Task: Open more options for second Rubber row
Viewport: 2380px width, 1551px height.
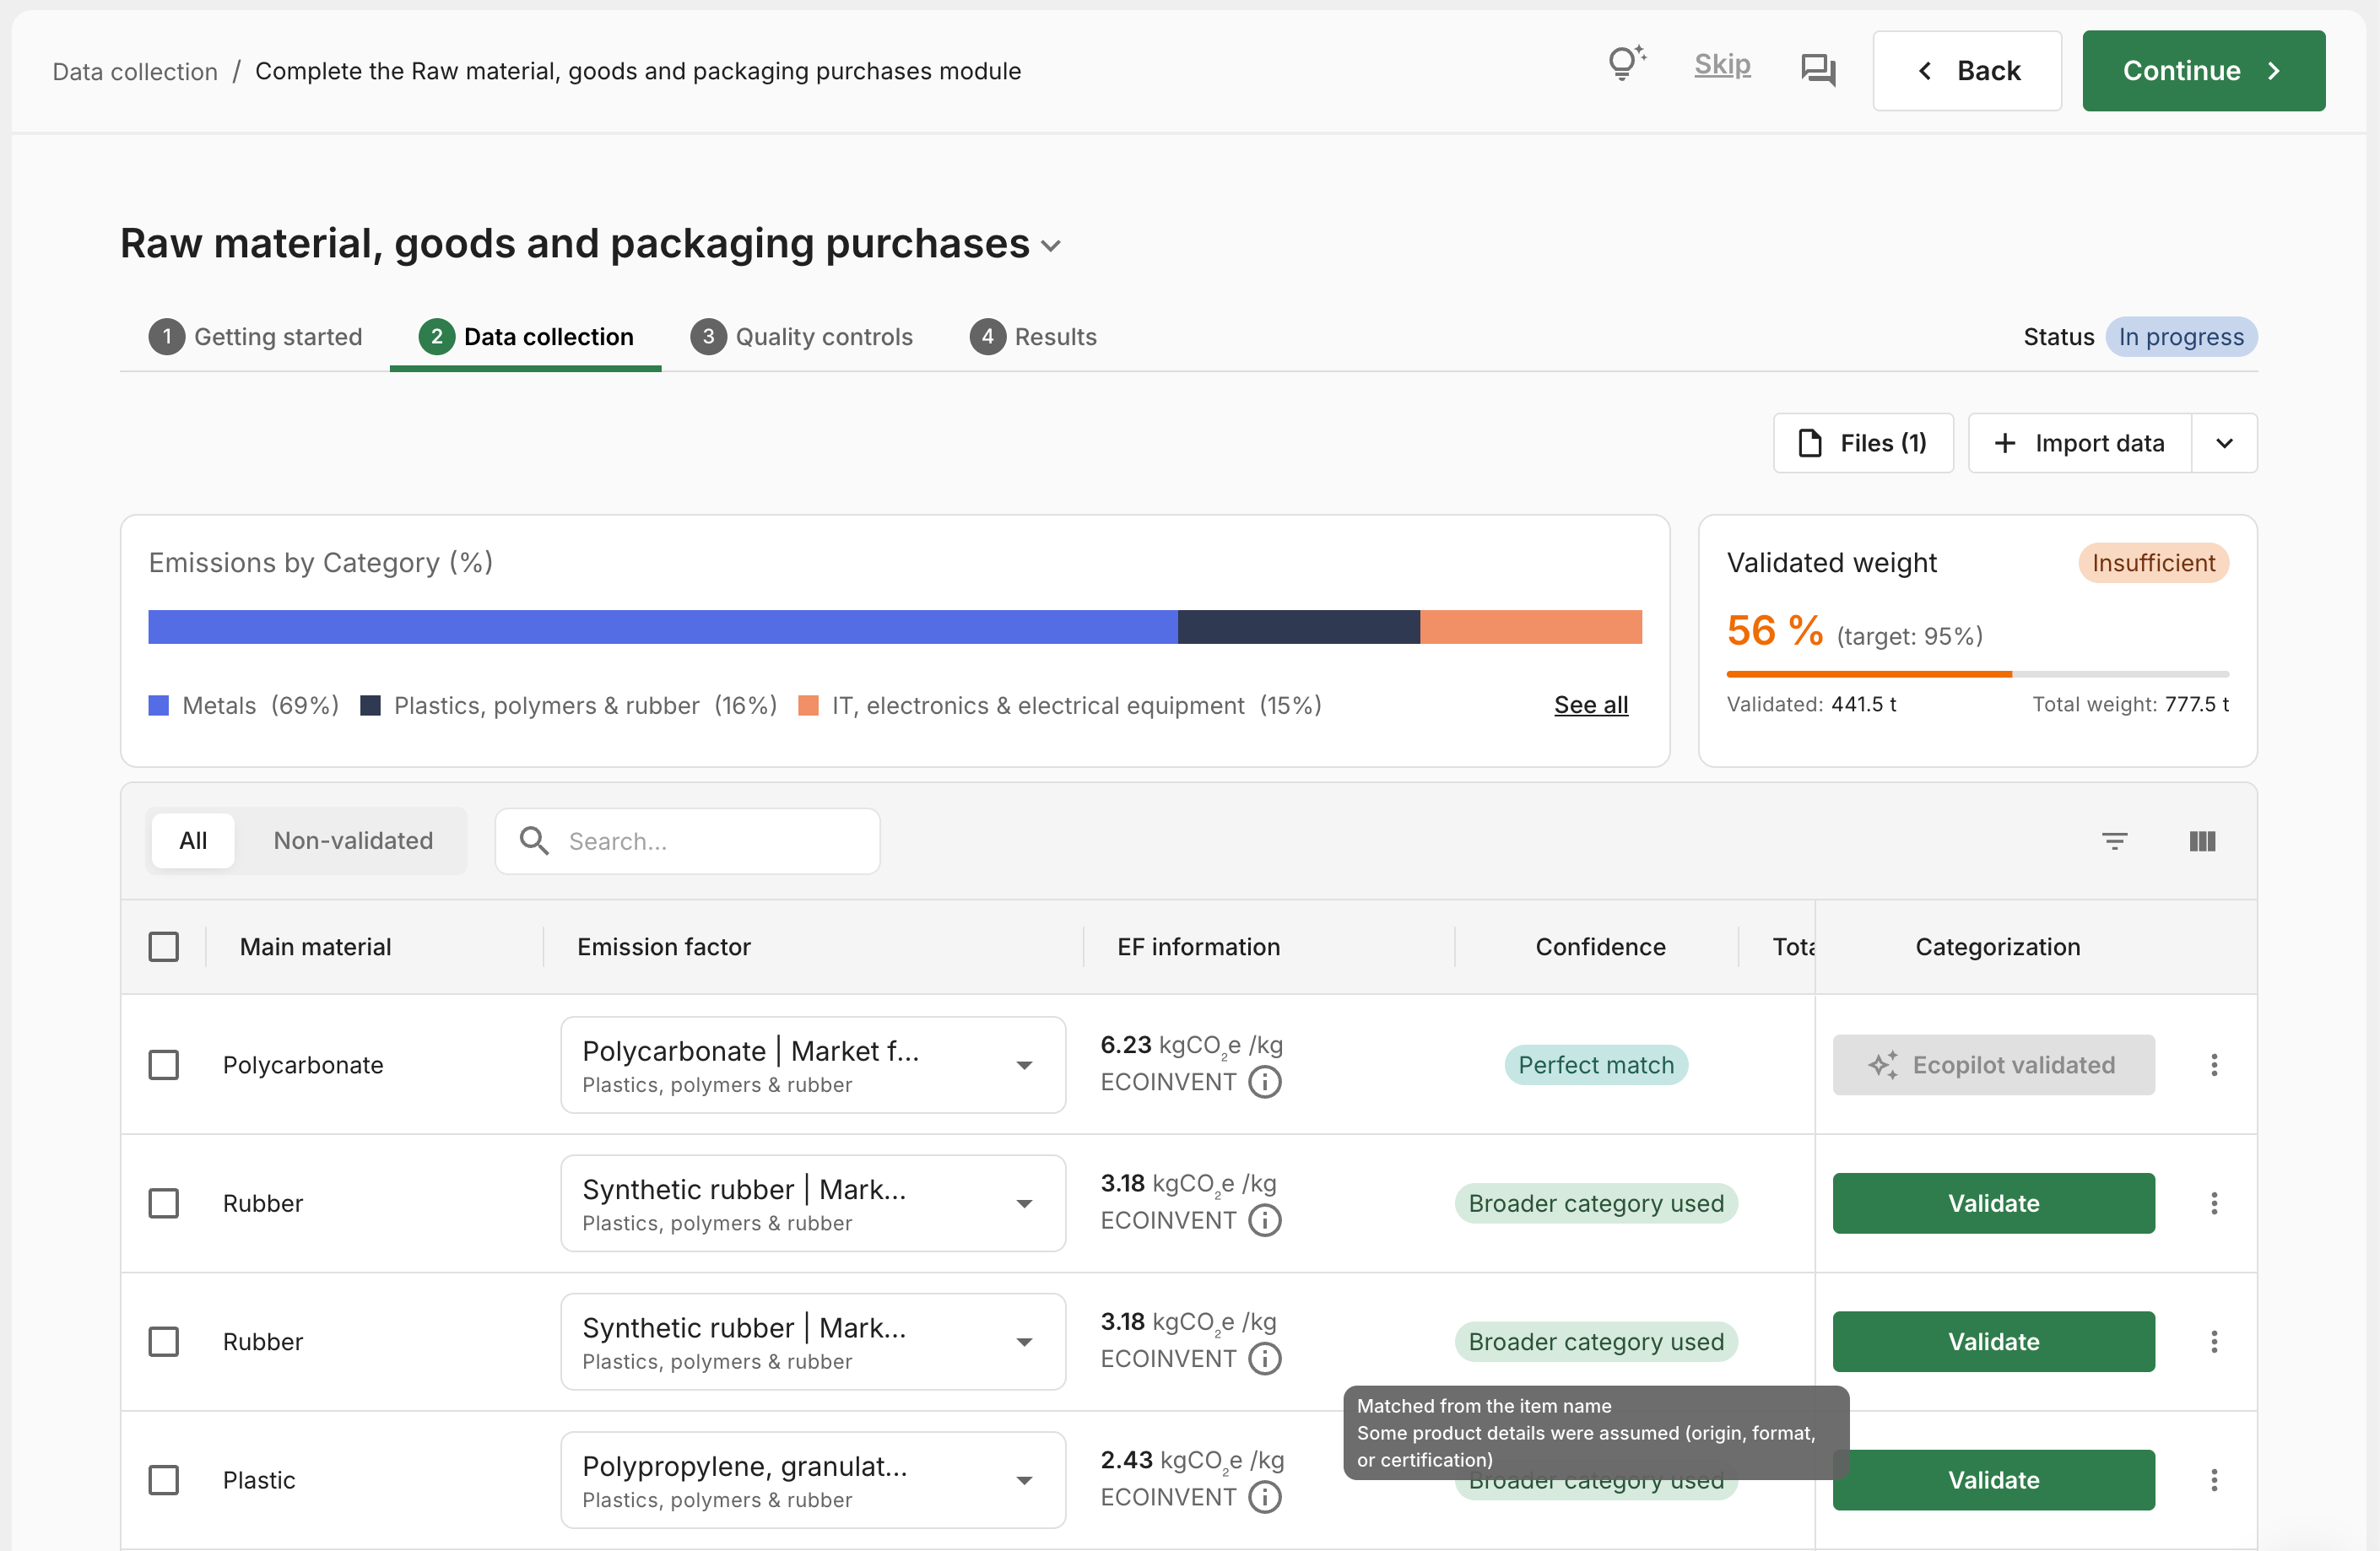Action: point(2214,1341)
